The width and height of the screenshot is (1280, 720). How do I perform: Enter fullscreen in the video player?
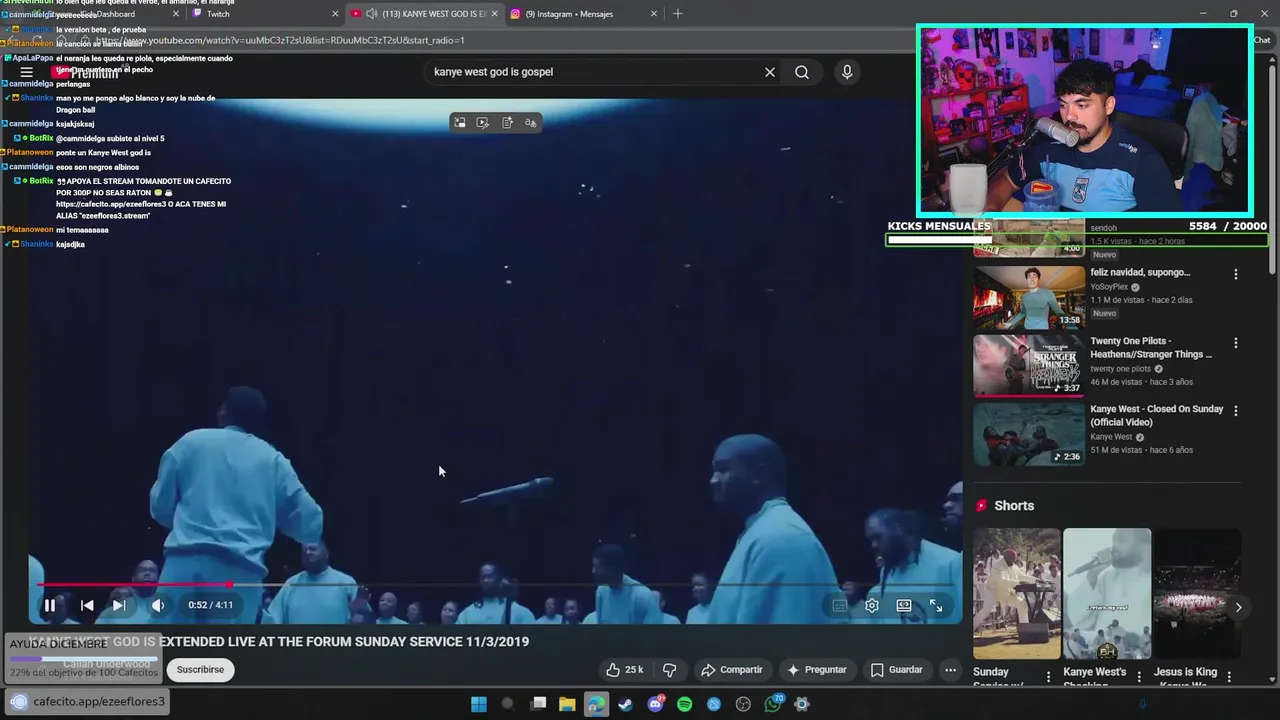click(936, 605)
